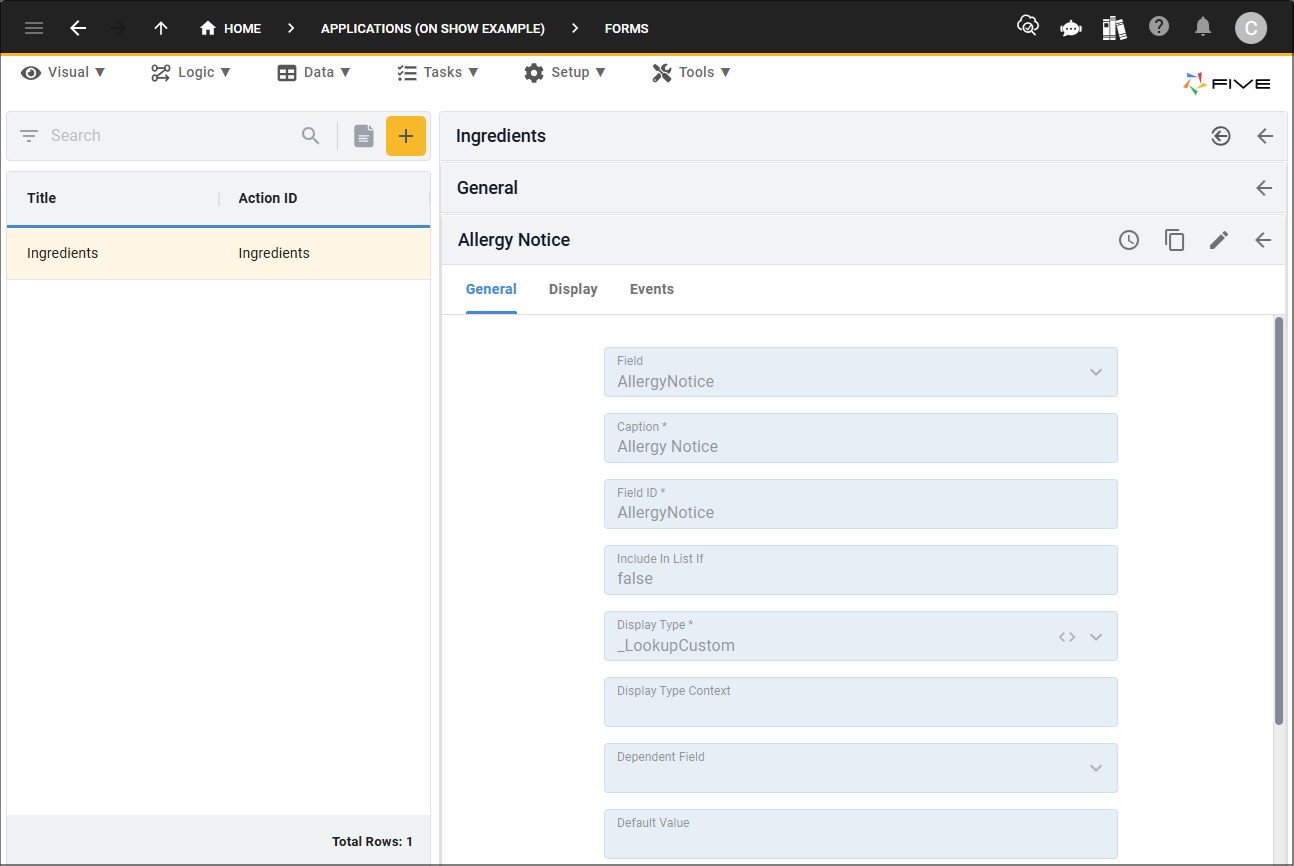
Task: Open the Logic menu
Action: 191,72
